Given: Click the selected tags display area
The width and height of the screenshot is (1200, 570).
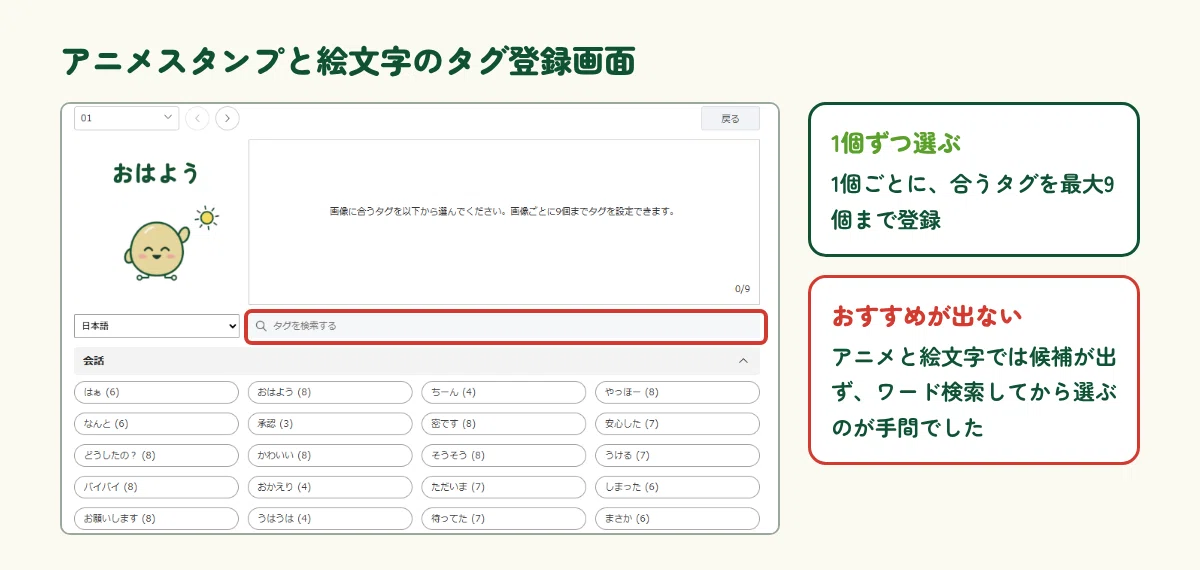Looking at the screenshot, I should 504,222.
